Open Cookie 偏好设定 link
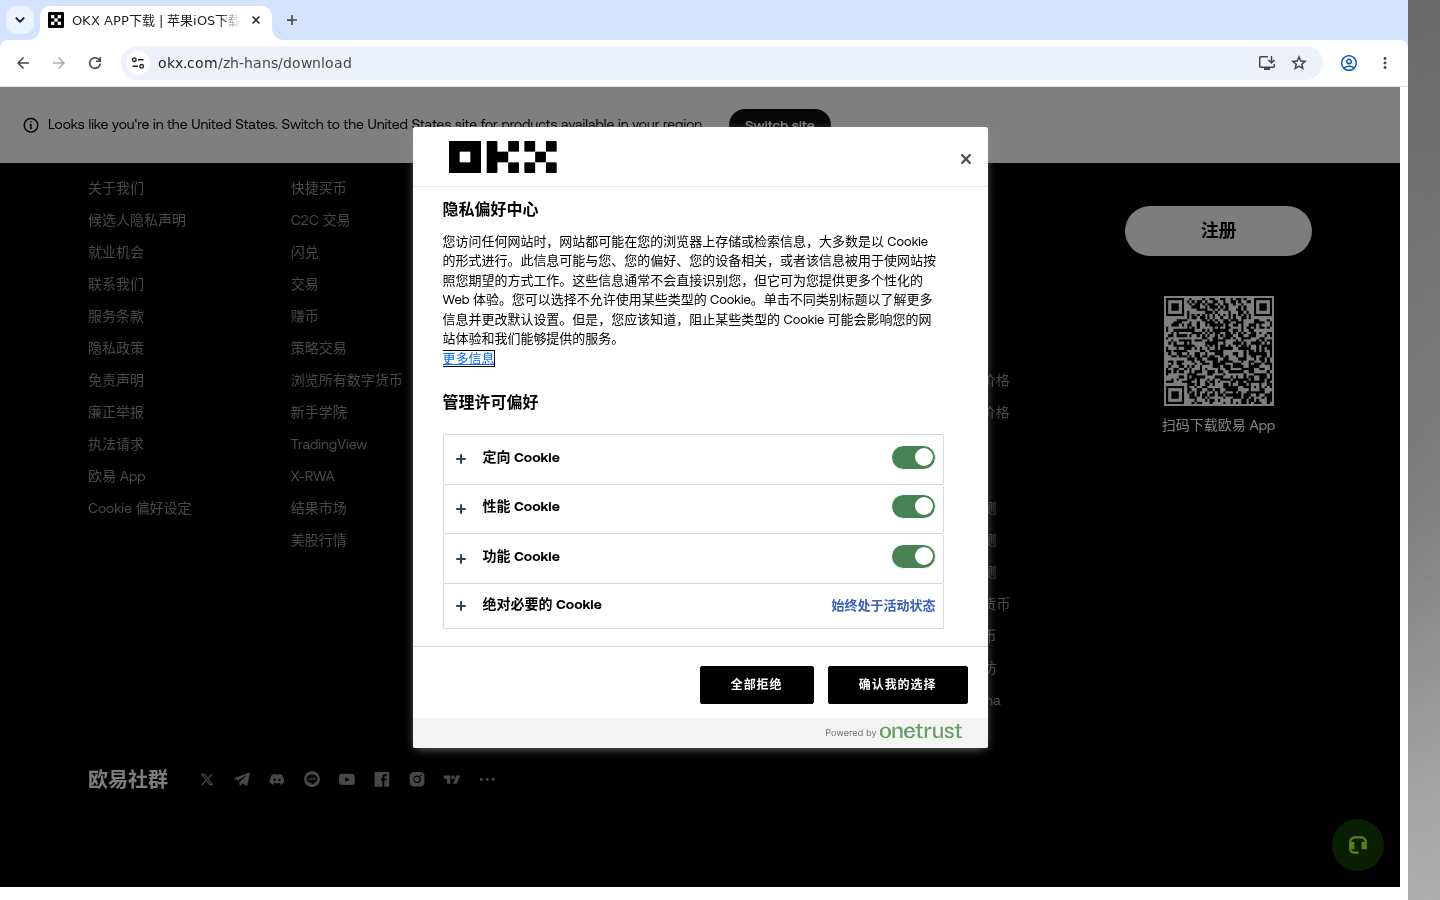1440x900 pixels. (x=140, y=508)
